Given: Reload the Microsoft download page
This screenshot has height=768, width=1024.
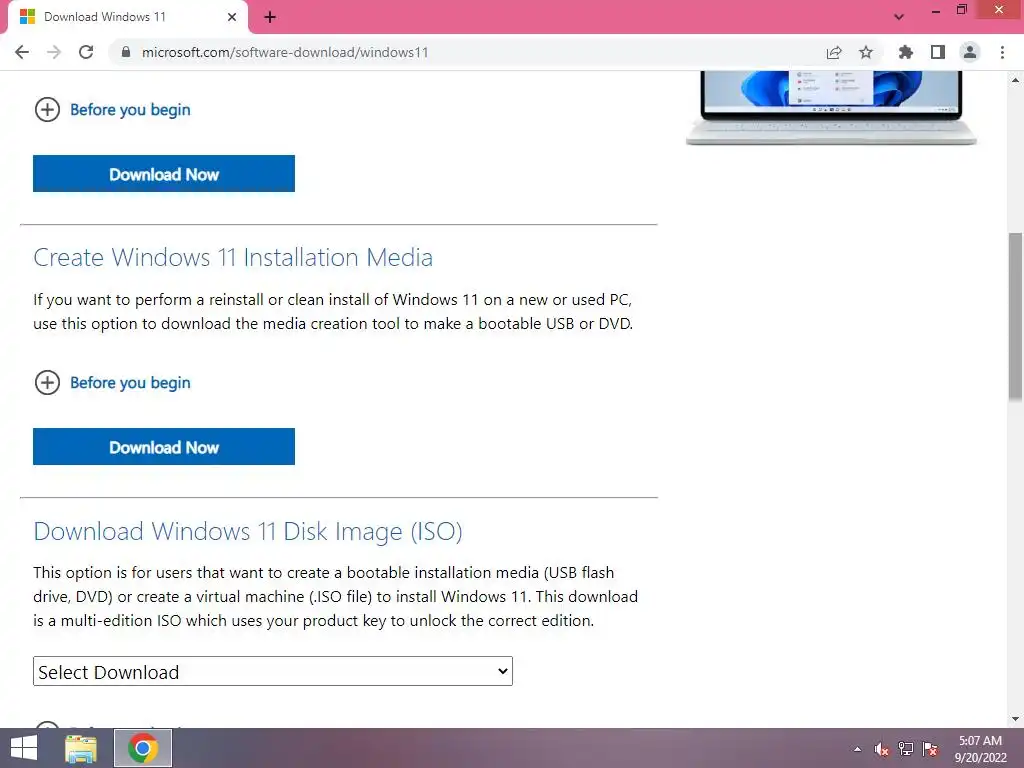Looking at the screenshot, I should [x=86, y=52].
